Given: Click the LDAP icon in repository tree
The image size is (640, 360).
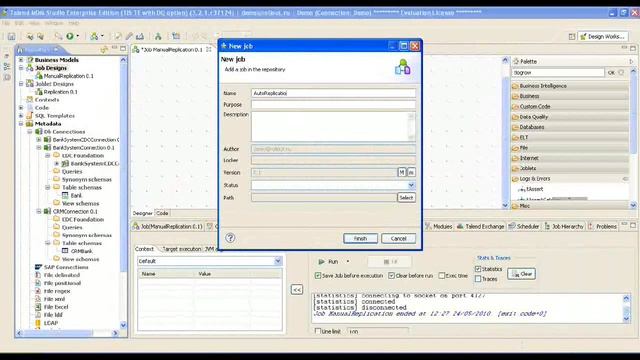Looking at the screenshot, I should tap(38, 323).
